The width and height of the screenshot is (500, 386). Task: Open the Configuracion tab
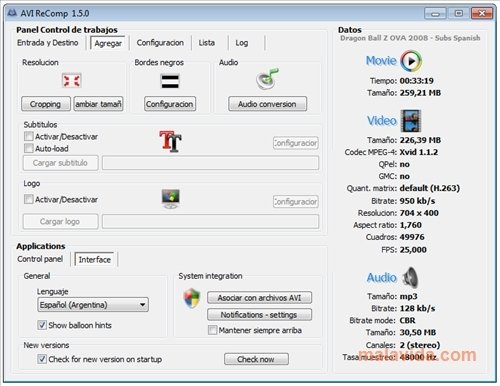(x=160, y=43)
